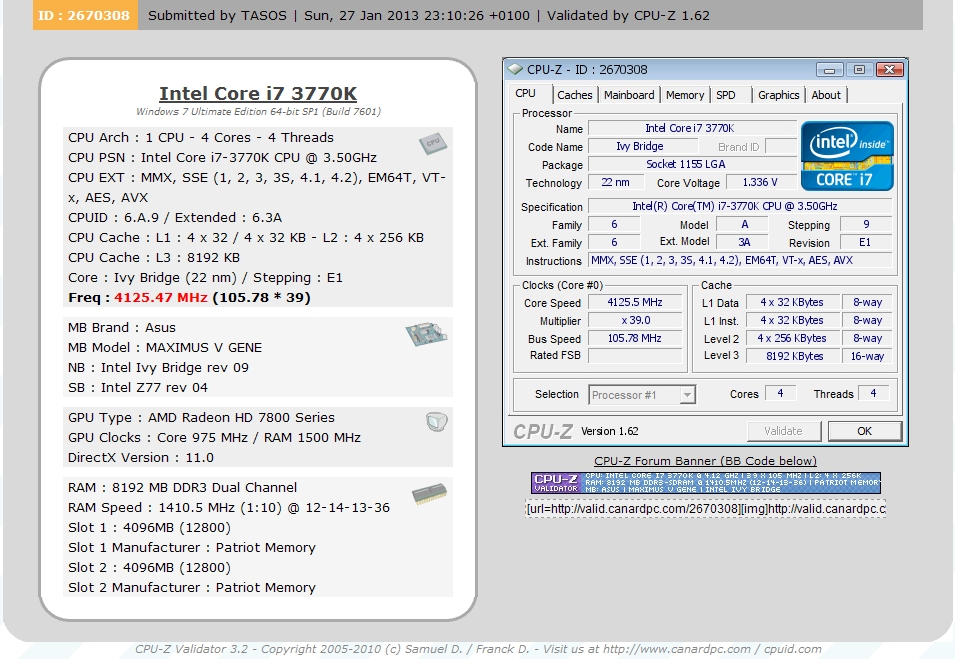Click the ID : 2670308 orange badge

(x=85, y=15)
